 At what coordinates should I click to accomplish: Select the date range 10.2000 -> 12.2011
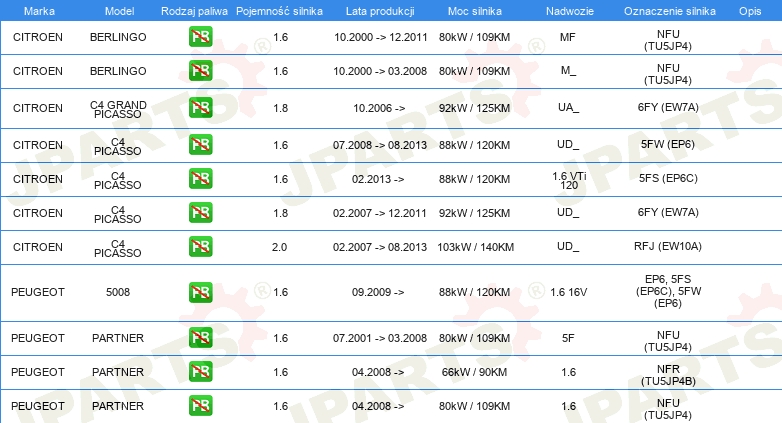coord(381,37)
